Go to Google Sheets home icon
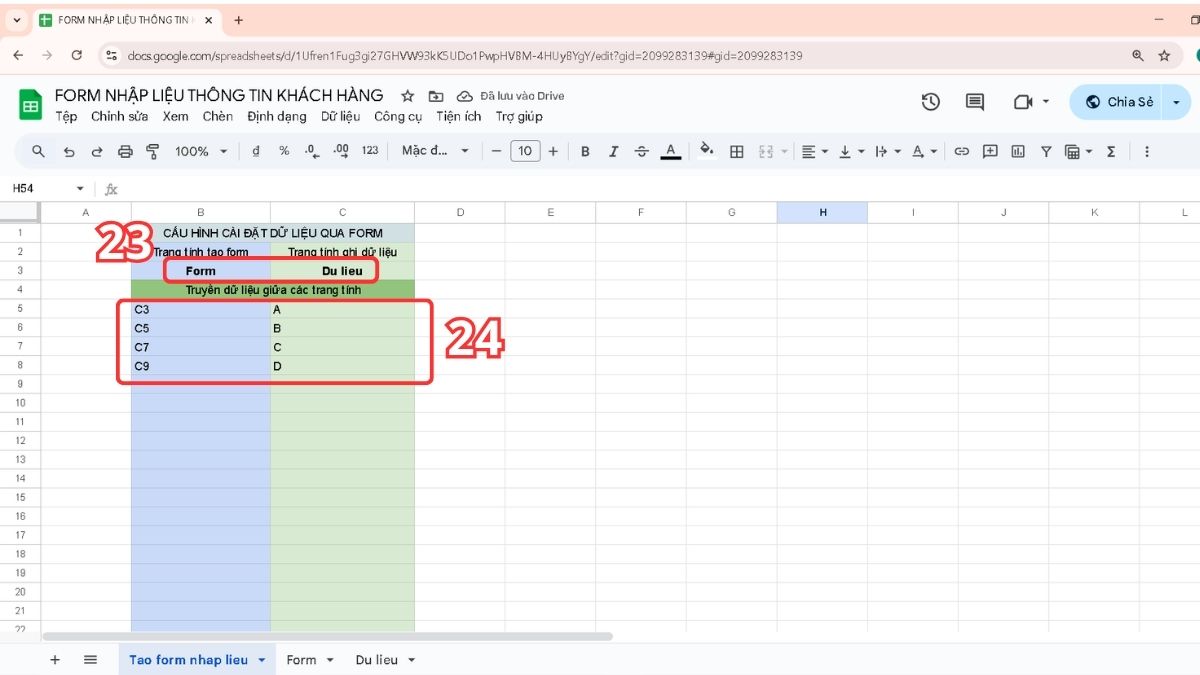 point(30,104)
